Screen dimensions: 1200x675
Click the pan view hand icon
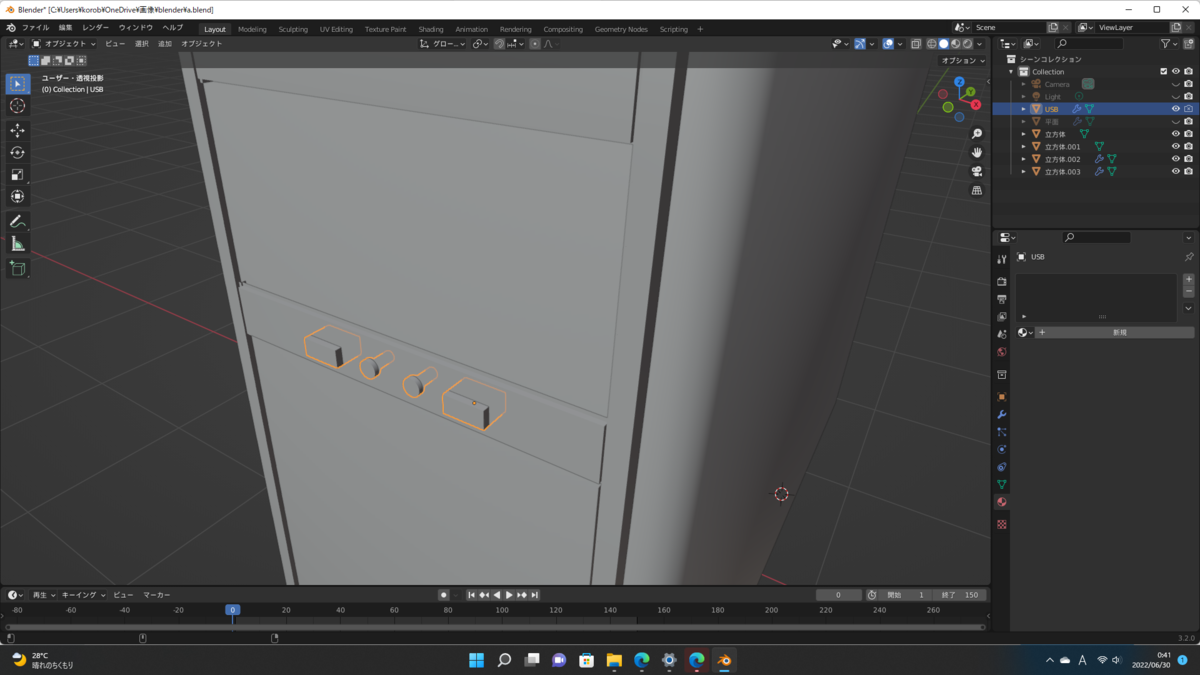click(977, 152)
